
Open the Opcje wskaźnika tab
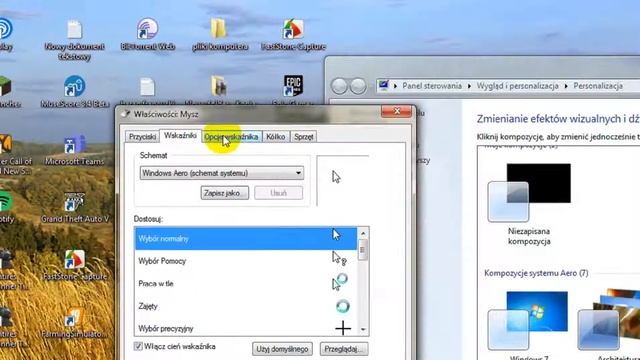point(231,137)
